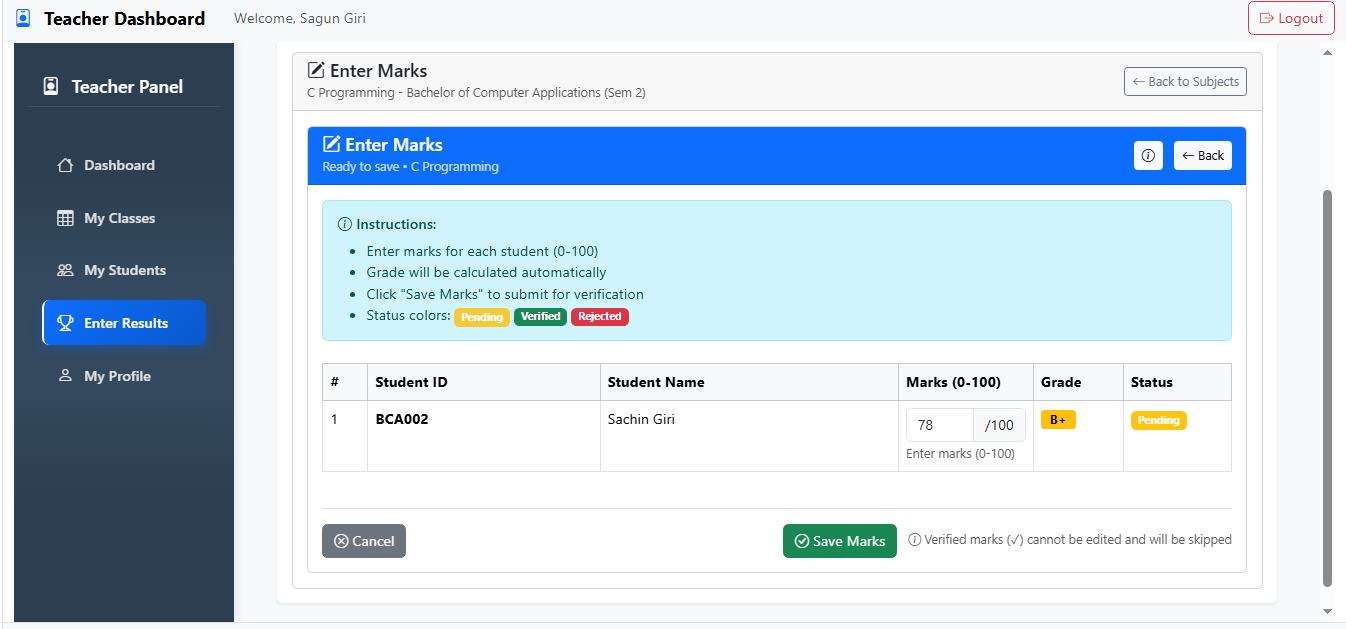This screenshot has height=629, width=1346.
Task: Click the Teacher Panel badge icon
Action: [x=51, y=87]
